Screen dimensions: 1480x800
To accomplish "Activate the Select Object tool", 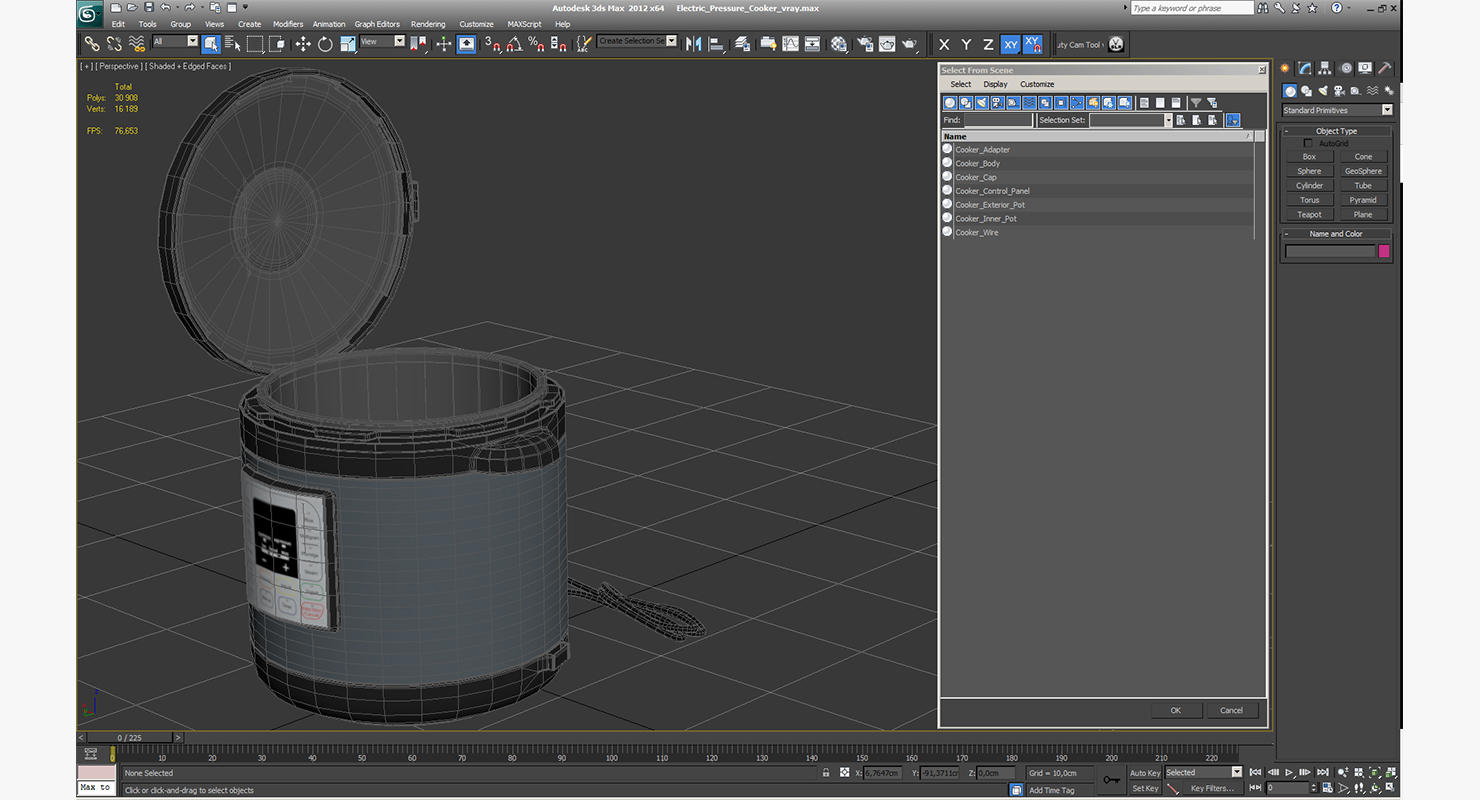I will coord(211,44).
